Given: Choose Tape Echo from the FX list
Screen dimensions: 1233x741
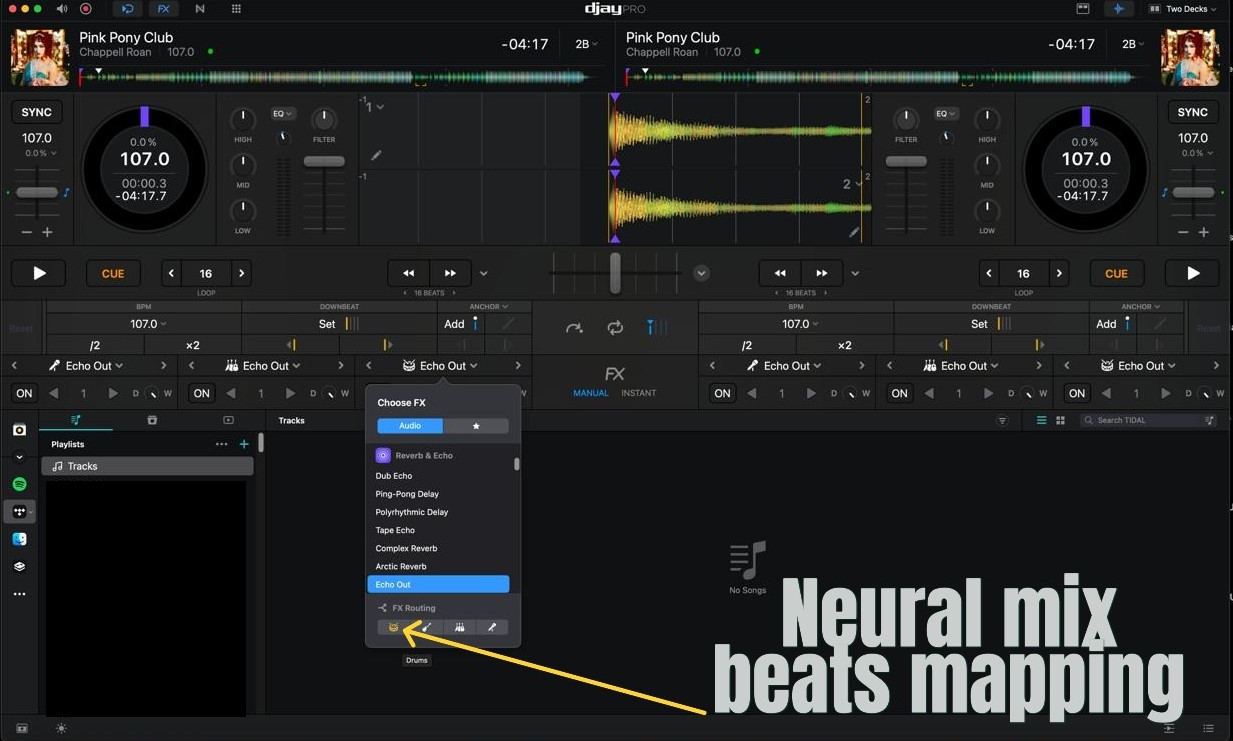Looking at the screenshot, I should click(395, 530).
